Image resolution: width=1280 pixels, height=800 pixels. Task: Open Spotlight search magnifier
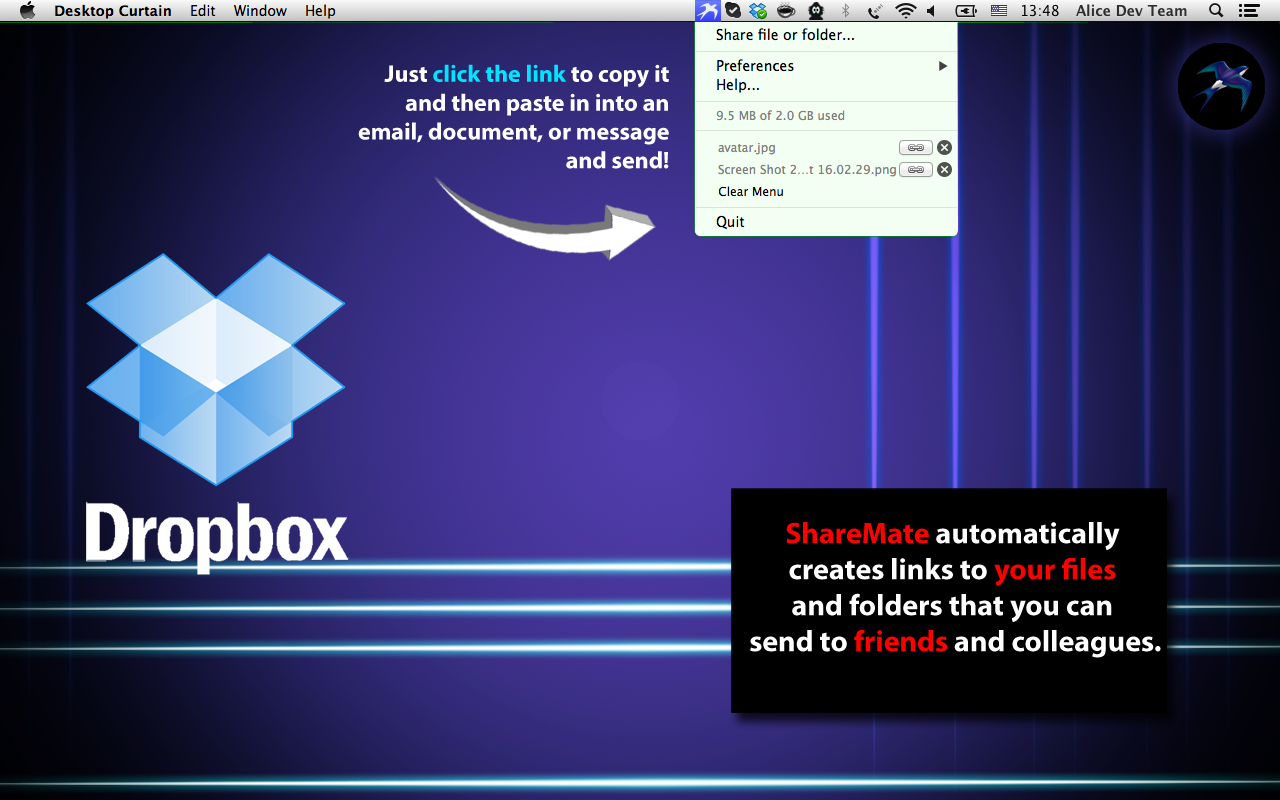point(1216,11)
